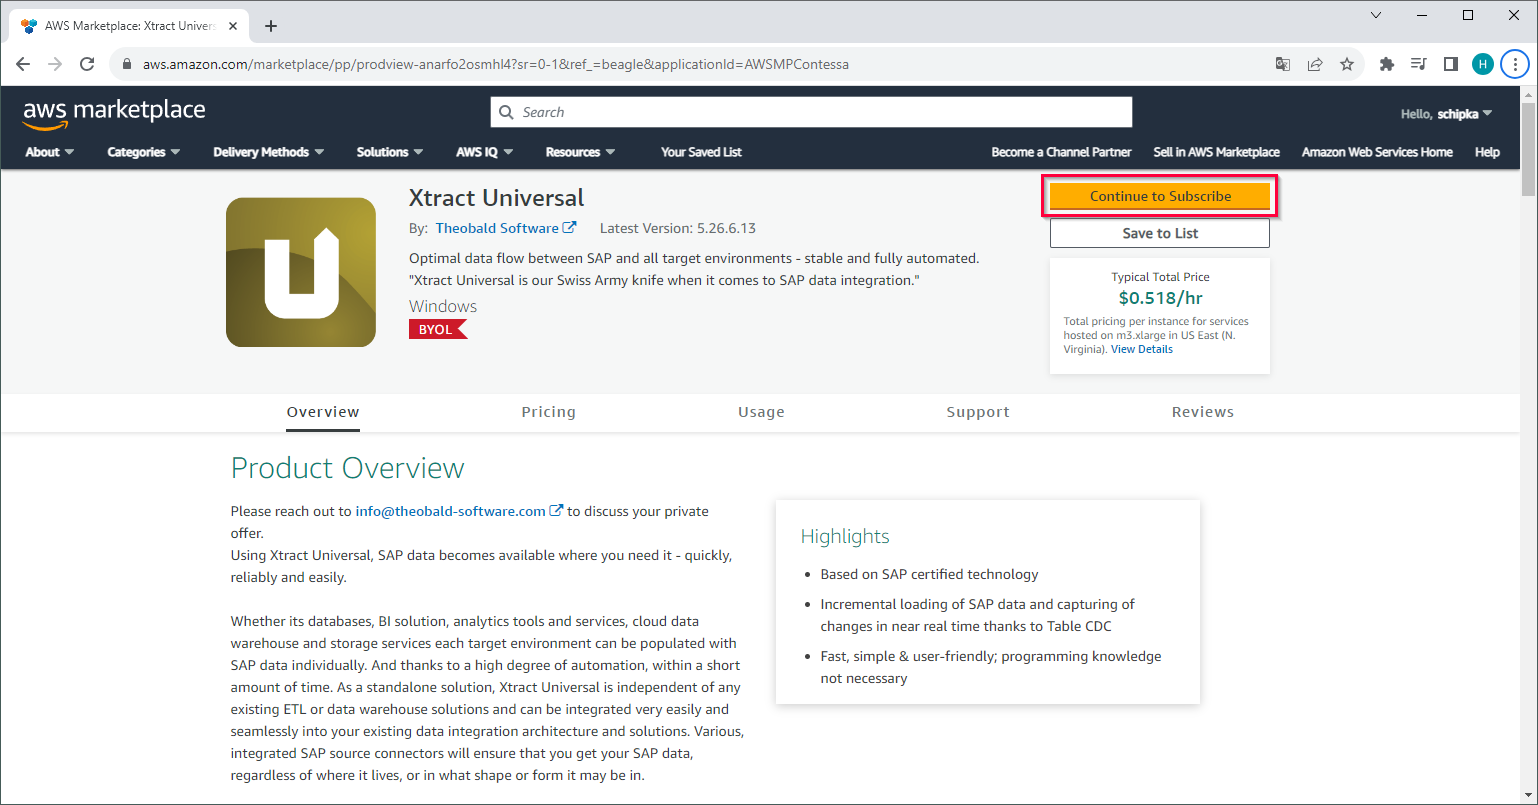Click the info@theobald-software.com email link
This screenshot has width=1538, height=805.
[x=450, y=511]
